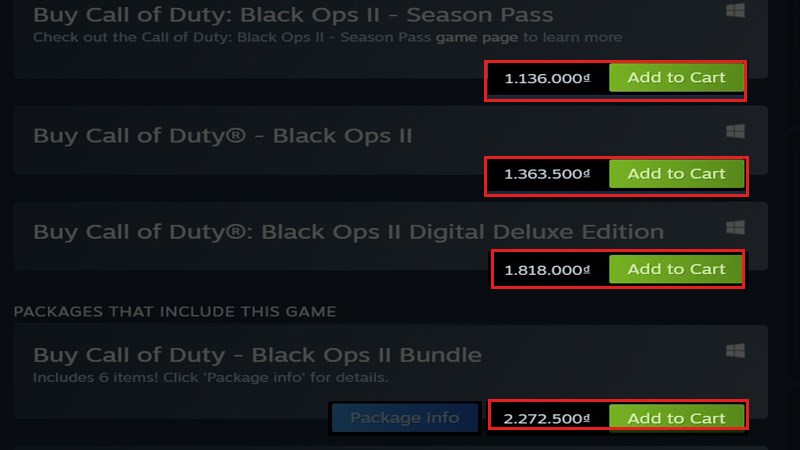Click Windows icon beside Buy Call of Duty® - Black Ops II

point(735,132)
